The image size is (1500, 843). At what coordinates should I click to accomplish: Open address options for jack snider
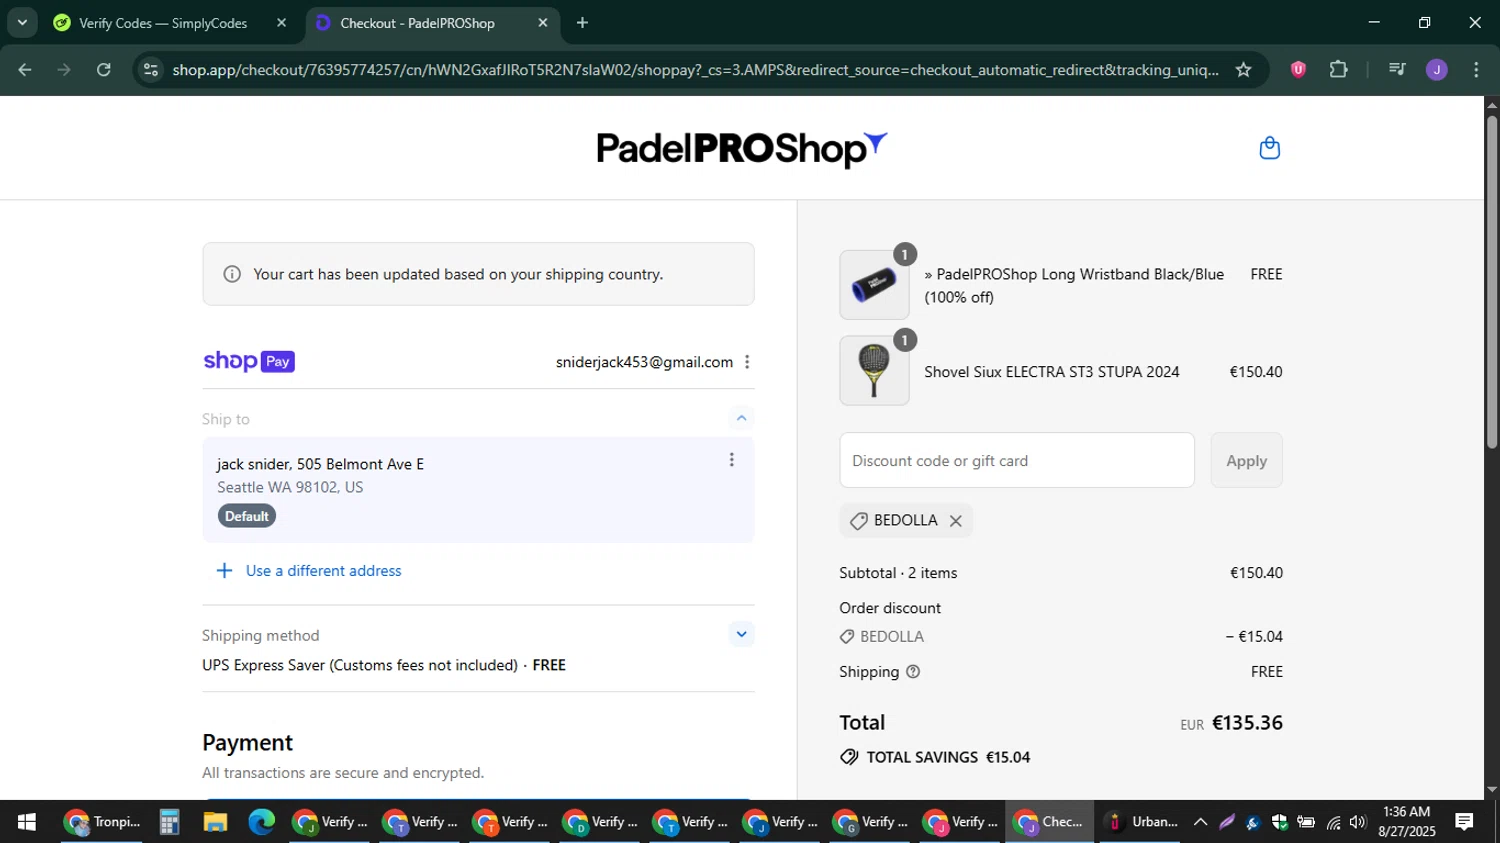(x=731, y=460)
